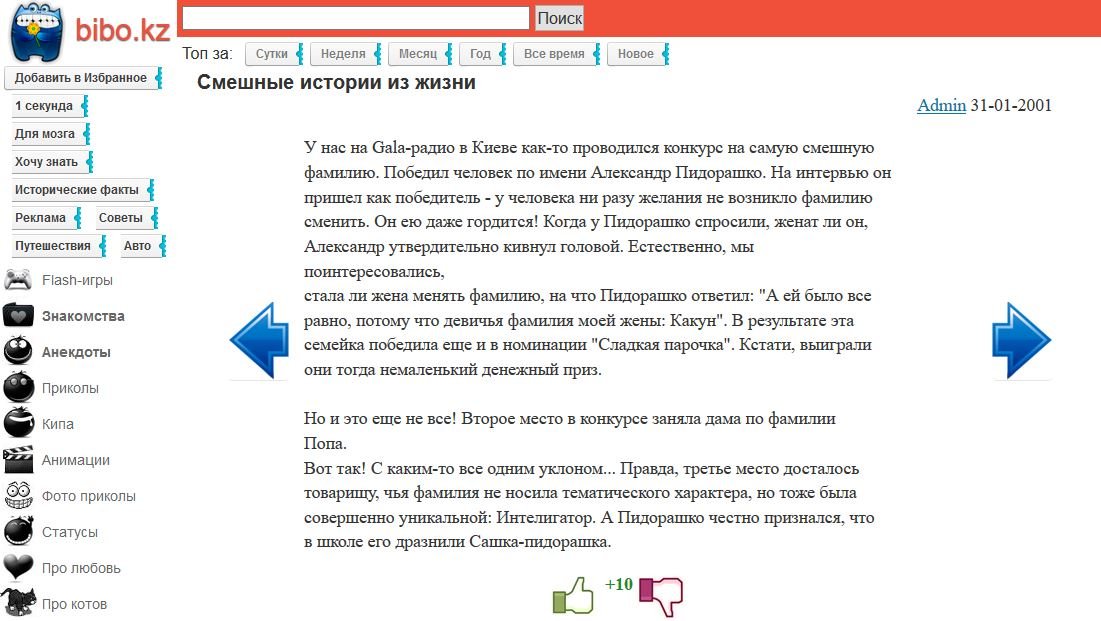Open the Исторические факты category
Screen dimensions: 1101x621
pos(76,190)
